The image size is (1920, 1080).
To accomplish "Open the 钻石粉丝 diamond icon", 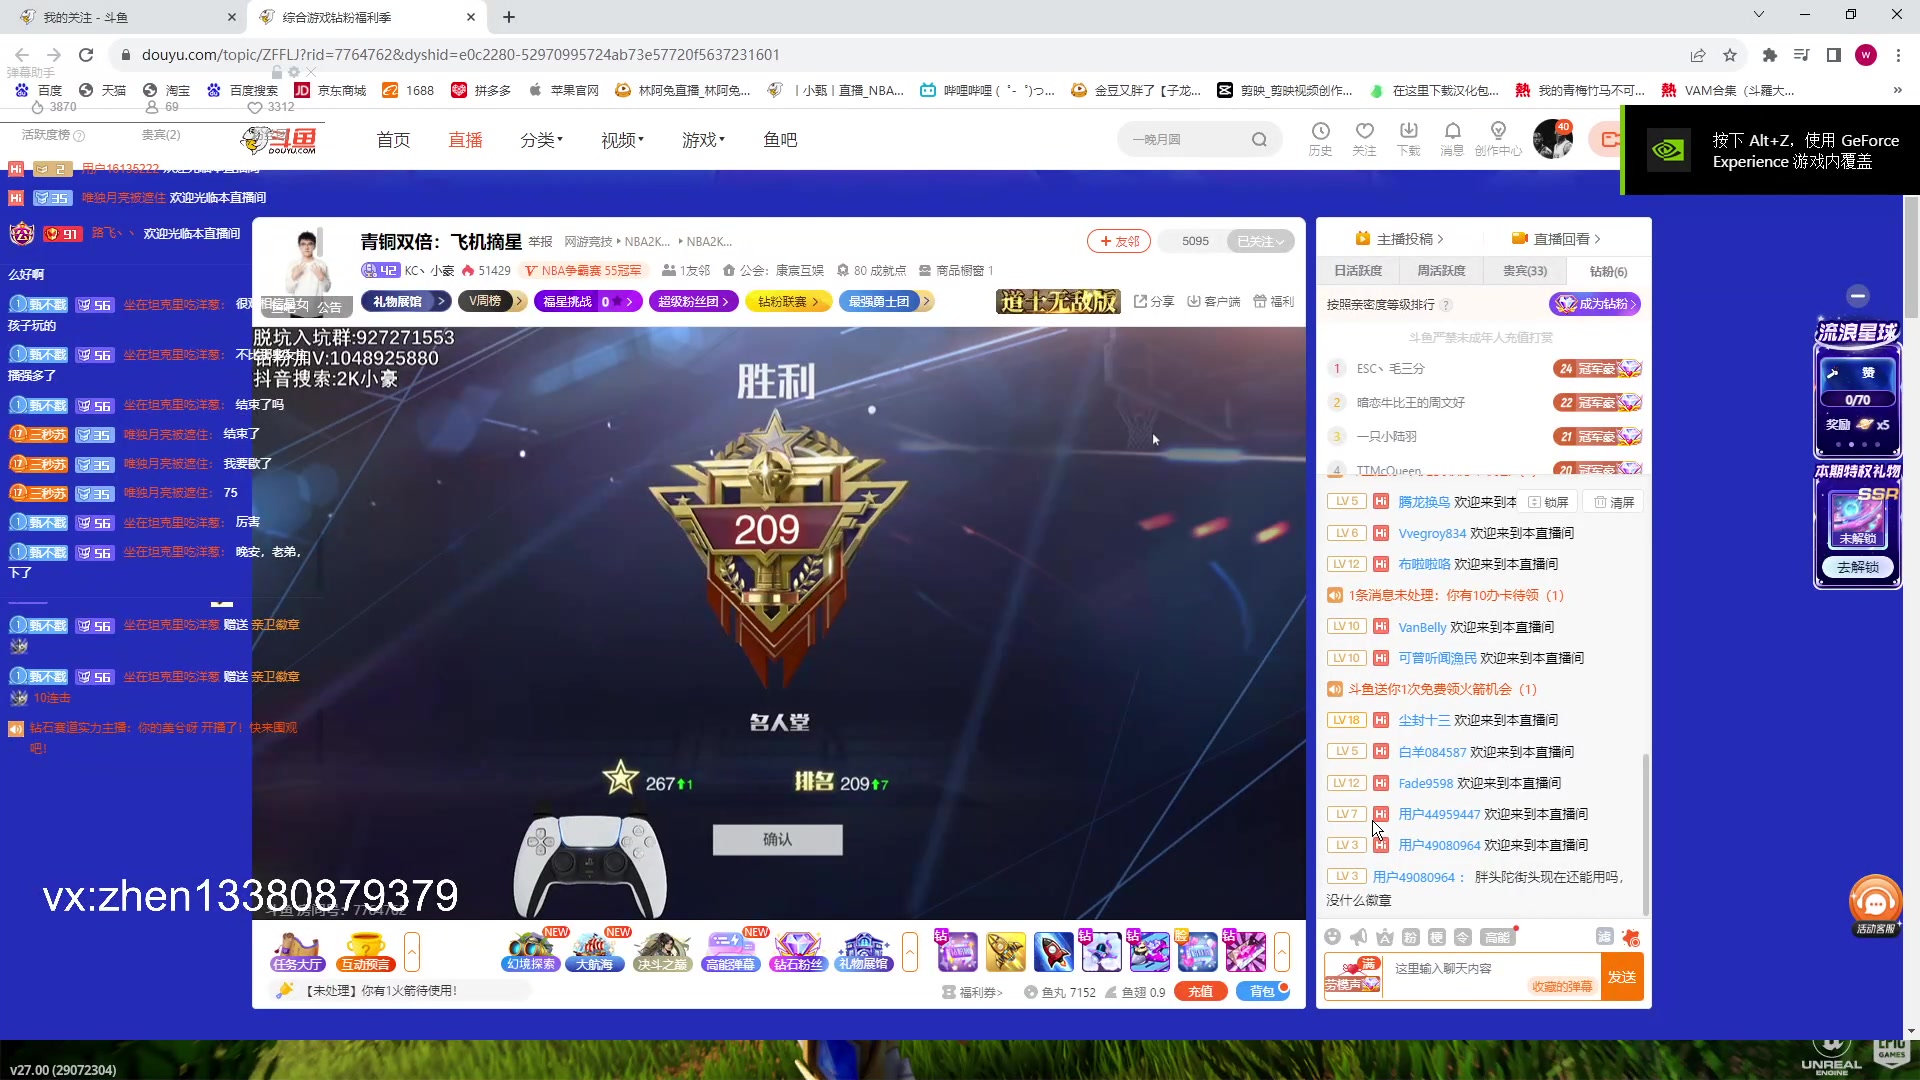I will [798, 951].
